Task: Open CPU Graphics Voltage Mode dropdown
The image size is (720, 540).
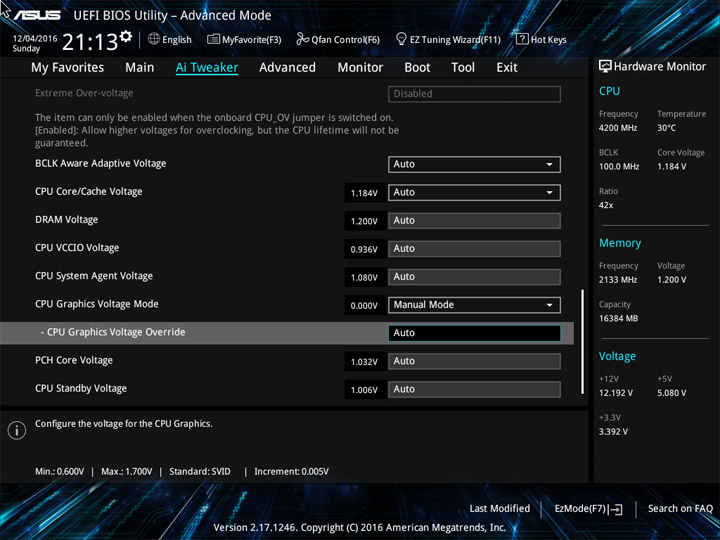Action: [474, 305]
